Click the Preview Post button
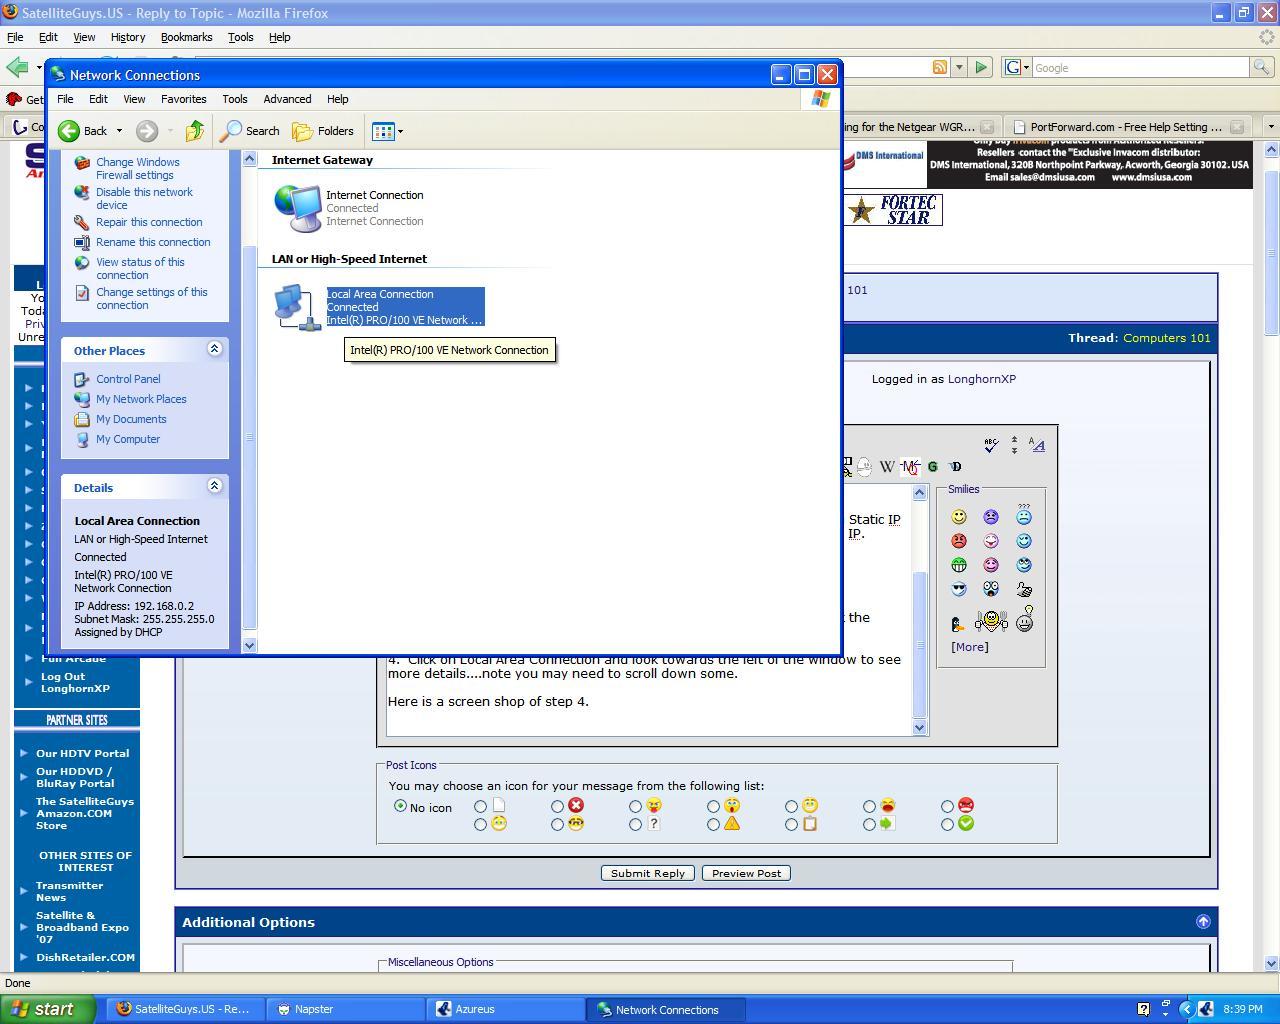This screenshot has height=1024, width=1280. (747, 873)
